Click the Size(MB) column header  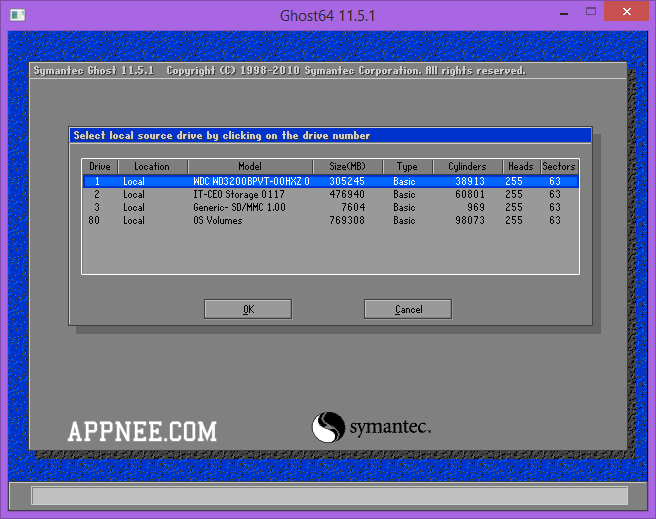click(x=347, y=166)
